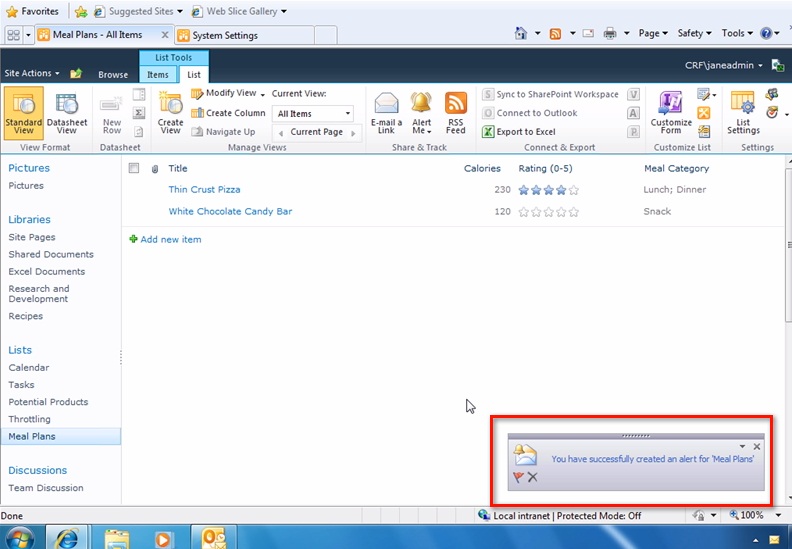Click Customize Form
This screenshot has width=792, height=549.
[671, 113]
